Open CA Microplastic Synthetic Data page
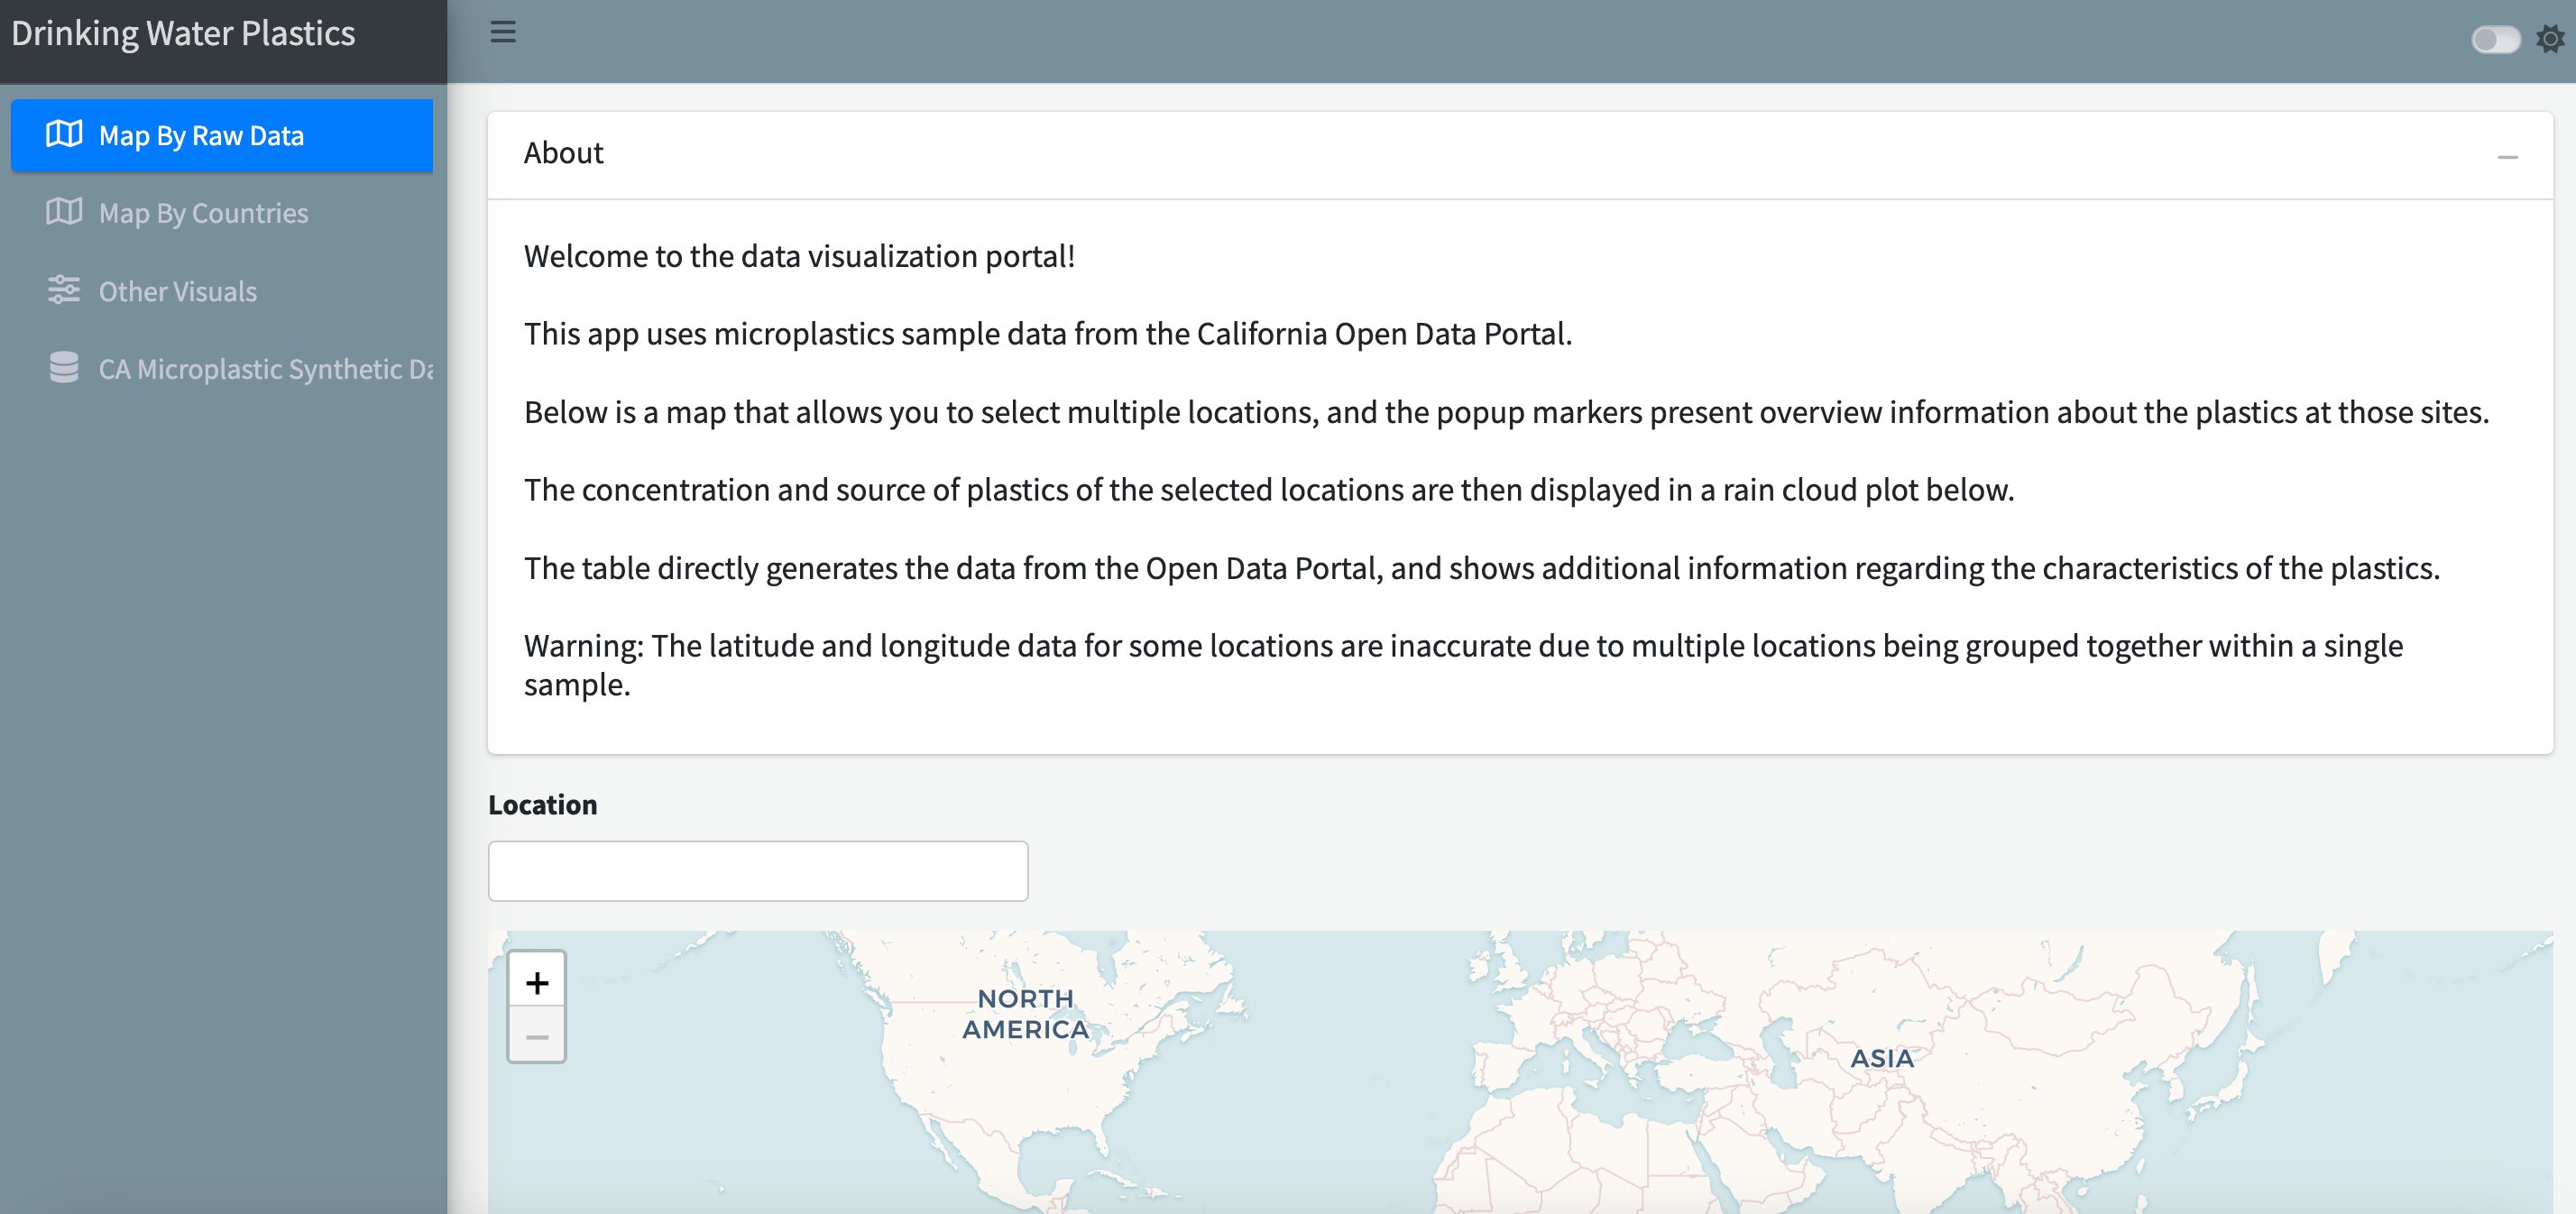 click(222, 369)
